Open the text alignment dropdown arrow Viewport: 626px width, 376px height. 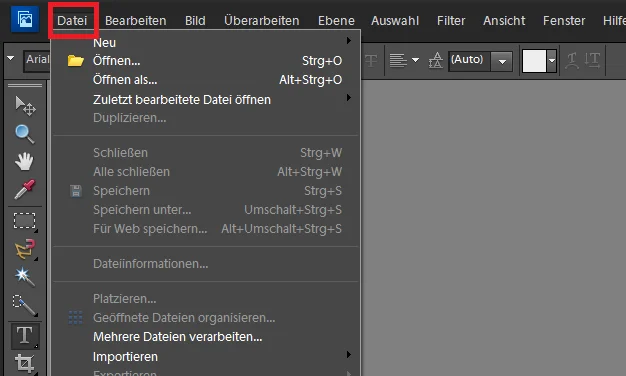pyautogui.click(x=416, y=60)
